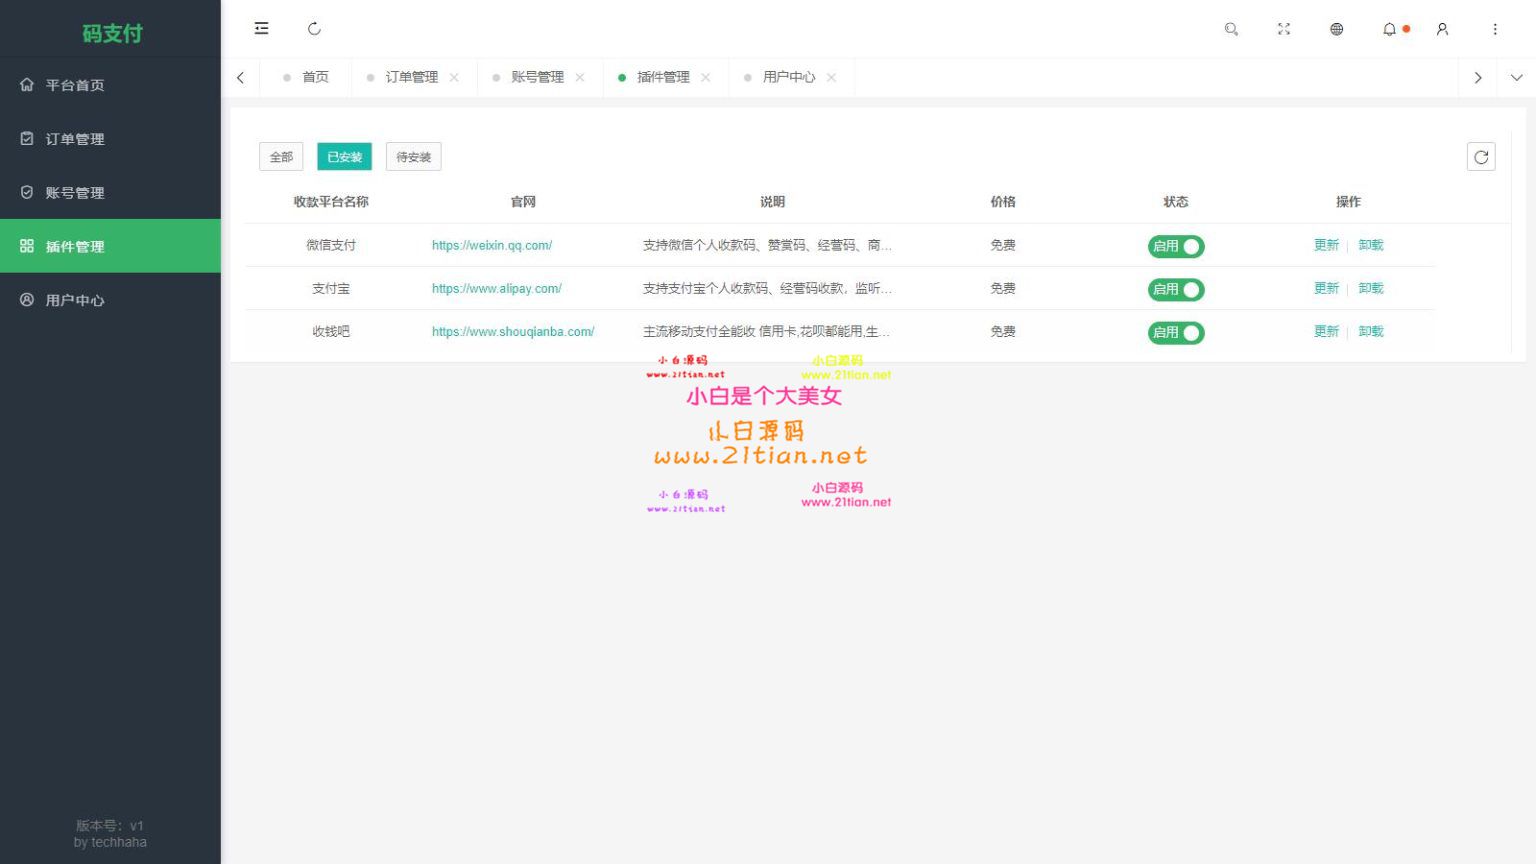
Task: Click 卸载 for 收钱吧
Action: (x=1371, y=331)
